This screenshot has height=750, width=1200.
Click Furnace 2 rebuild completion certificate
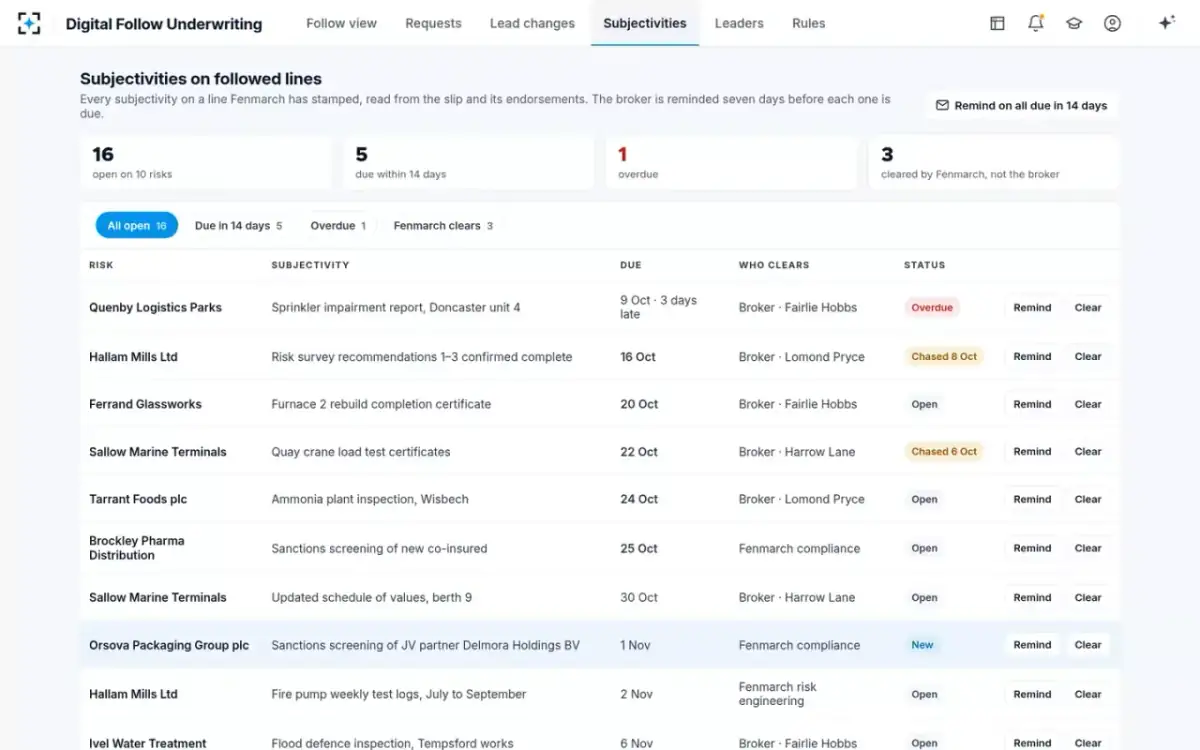[381, 405]
